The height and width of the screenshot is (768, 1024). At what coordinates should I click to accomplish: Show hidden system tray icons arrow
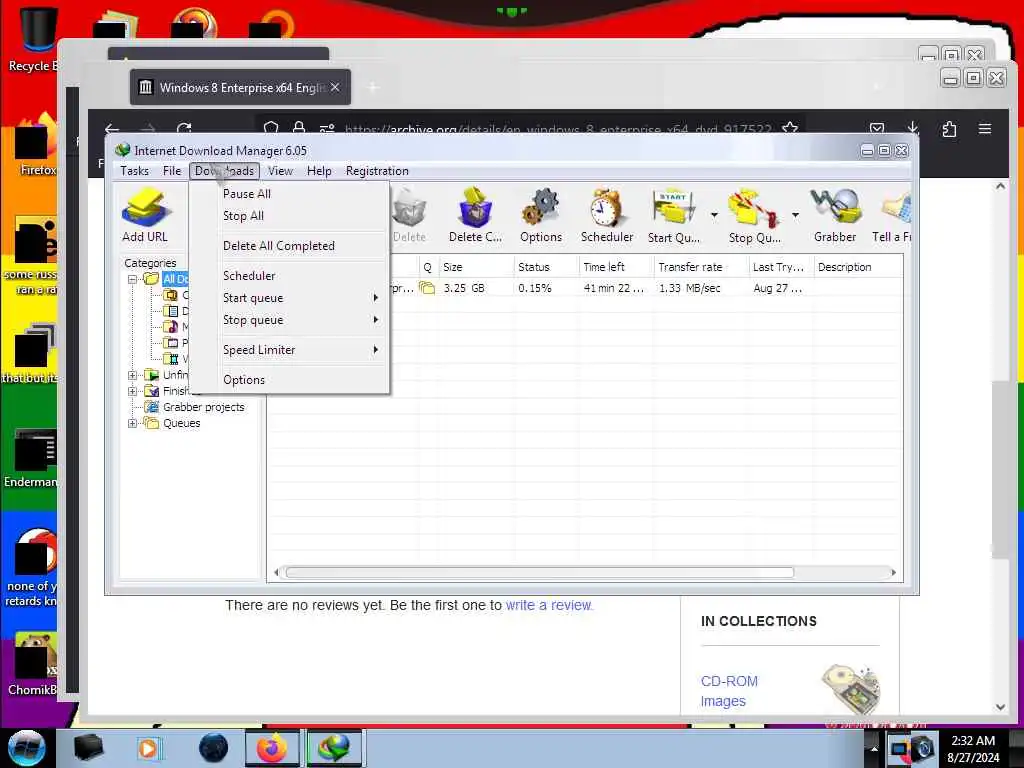coord(873,748)
